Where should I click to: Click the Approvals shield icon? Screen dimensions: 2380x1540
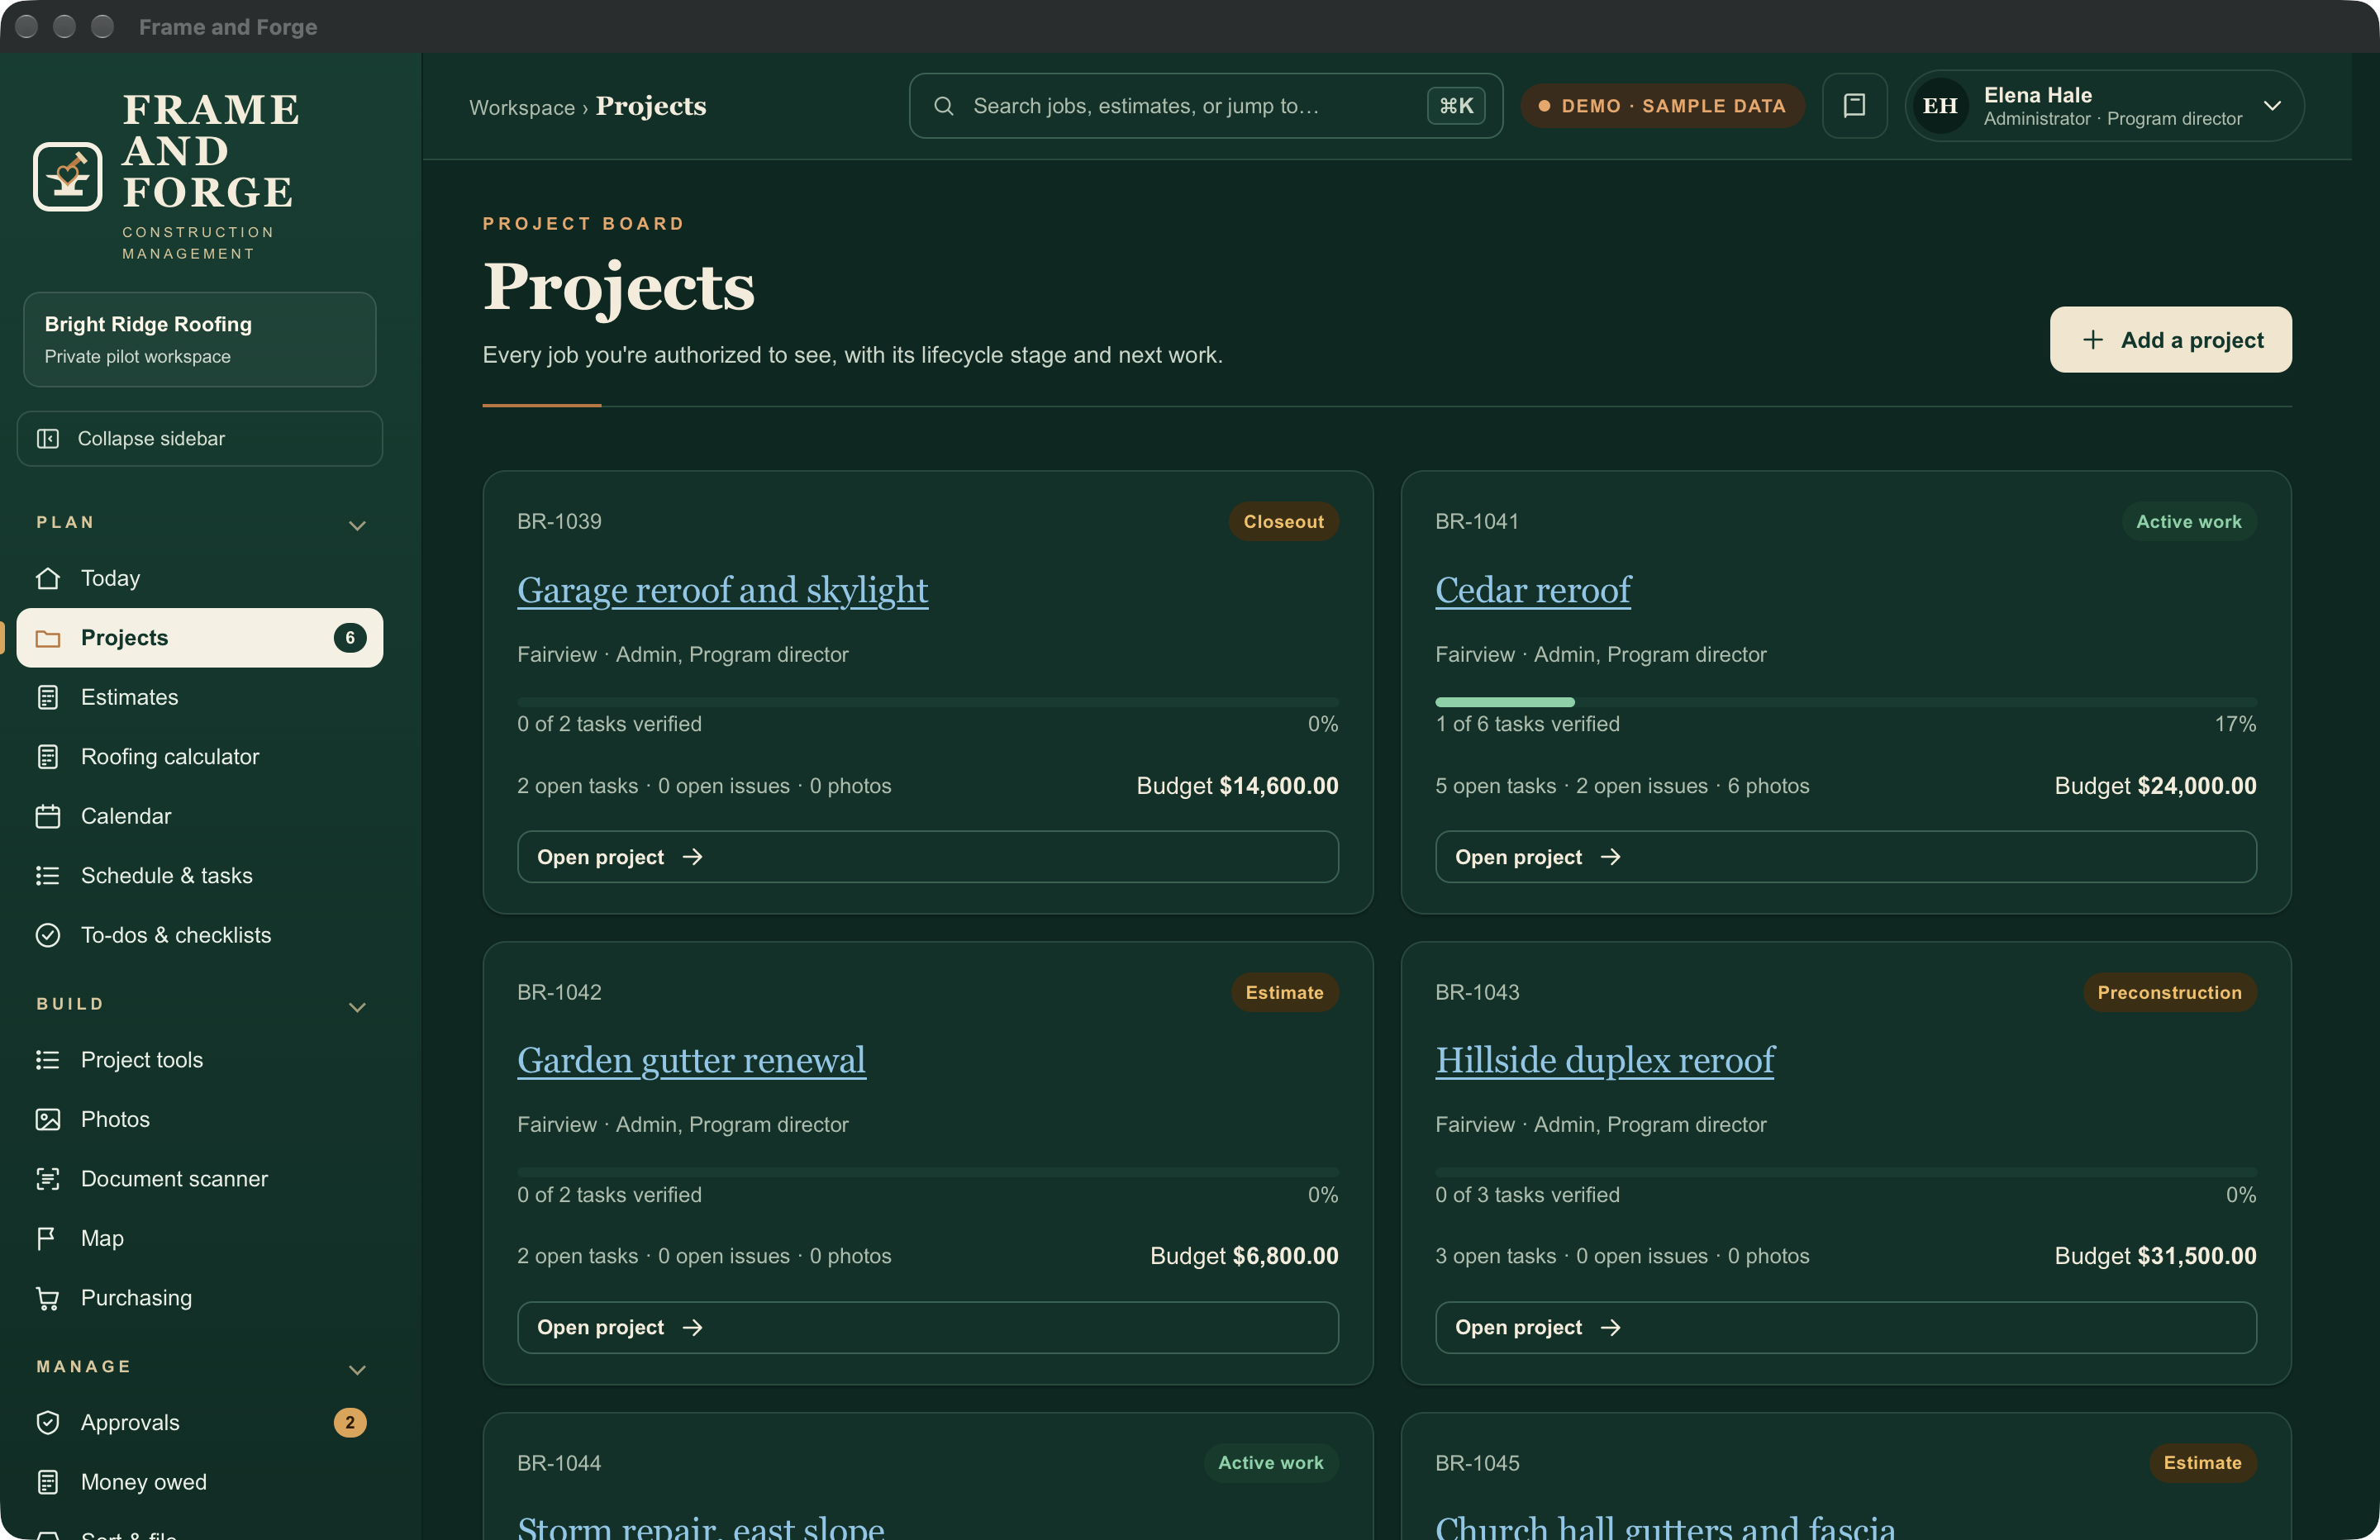click(x=48, y=1423)
